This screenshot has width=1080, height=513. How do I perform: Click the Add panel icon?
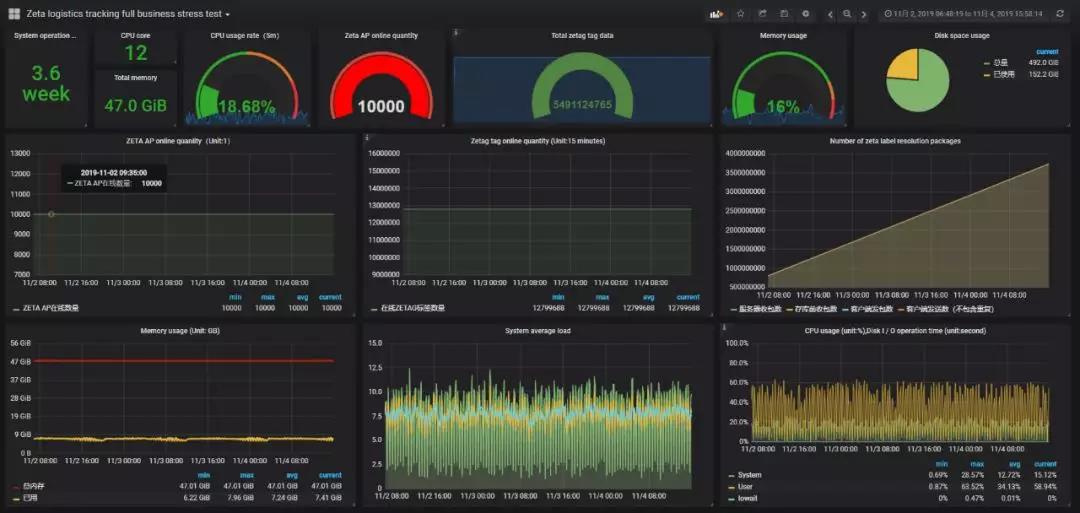[x=716, y=14]
